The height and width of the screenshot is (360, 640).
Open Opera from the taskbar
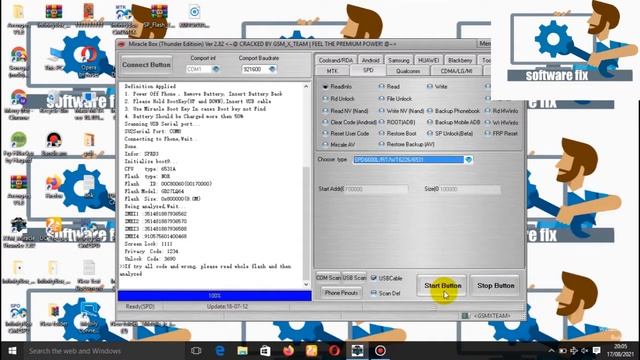click(x=334, y=351)
